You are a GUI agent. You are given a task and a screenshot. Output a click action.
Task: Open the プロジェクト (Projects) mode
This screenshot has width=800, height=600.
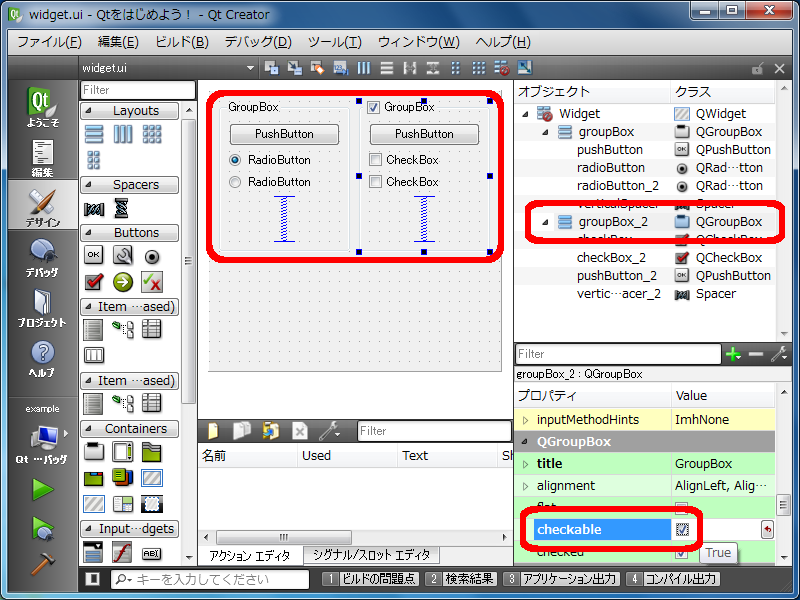[41, 307]
